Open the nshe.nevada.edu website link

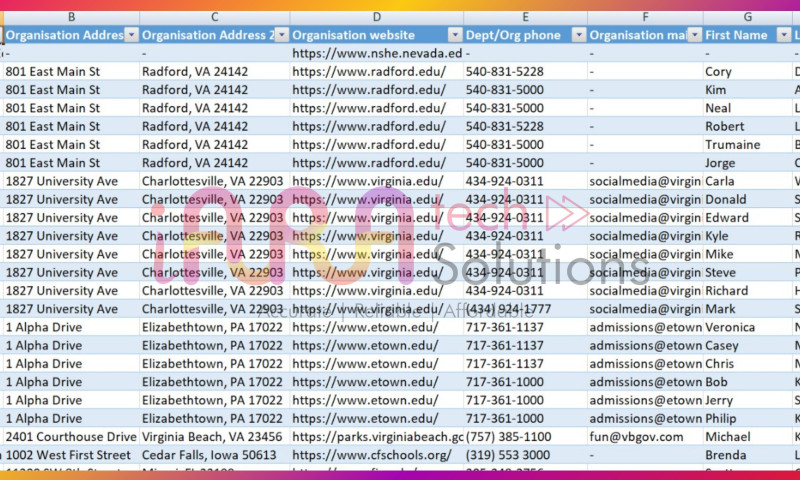(377, 53)
